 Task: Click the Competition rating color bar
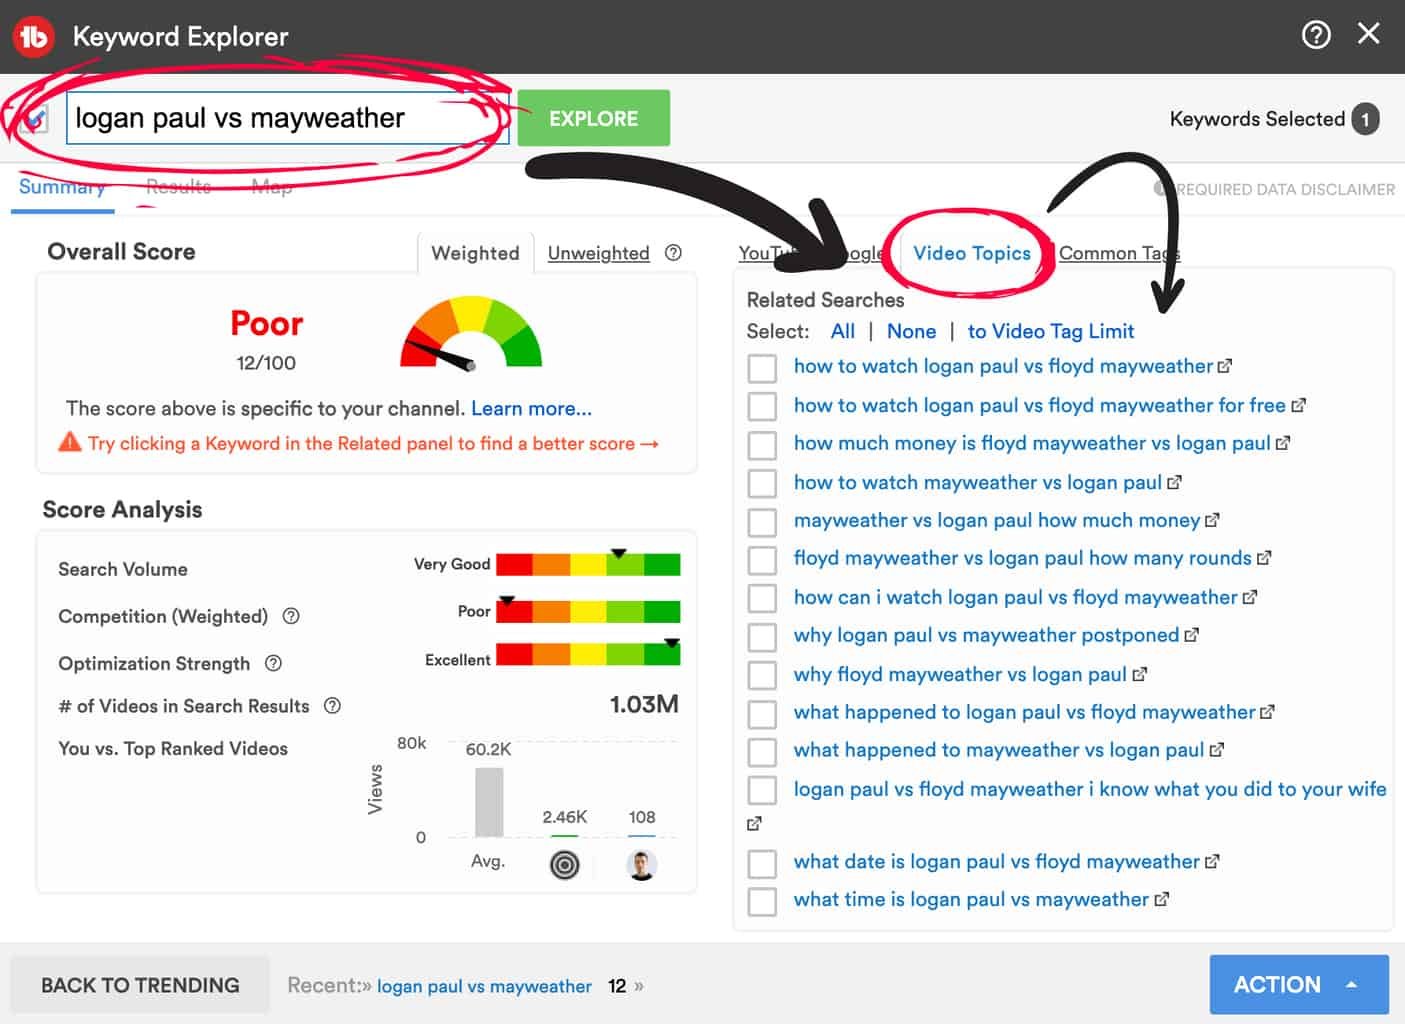[x=588, y=611]
